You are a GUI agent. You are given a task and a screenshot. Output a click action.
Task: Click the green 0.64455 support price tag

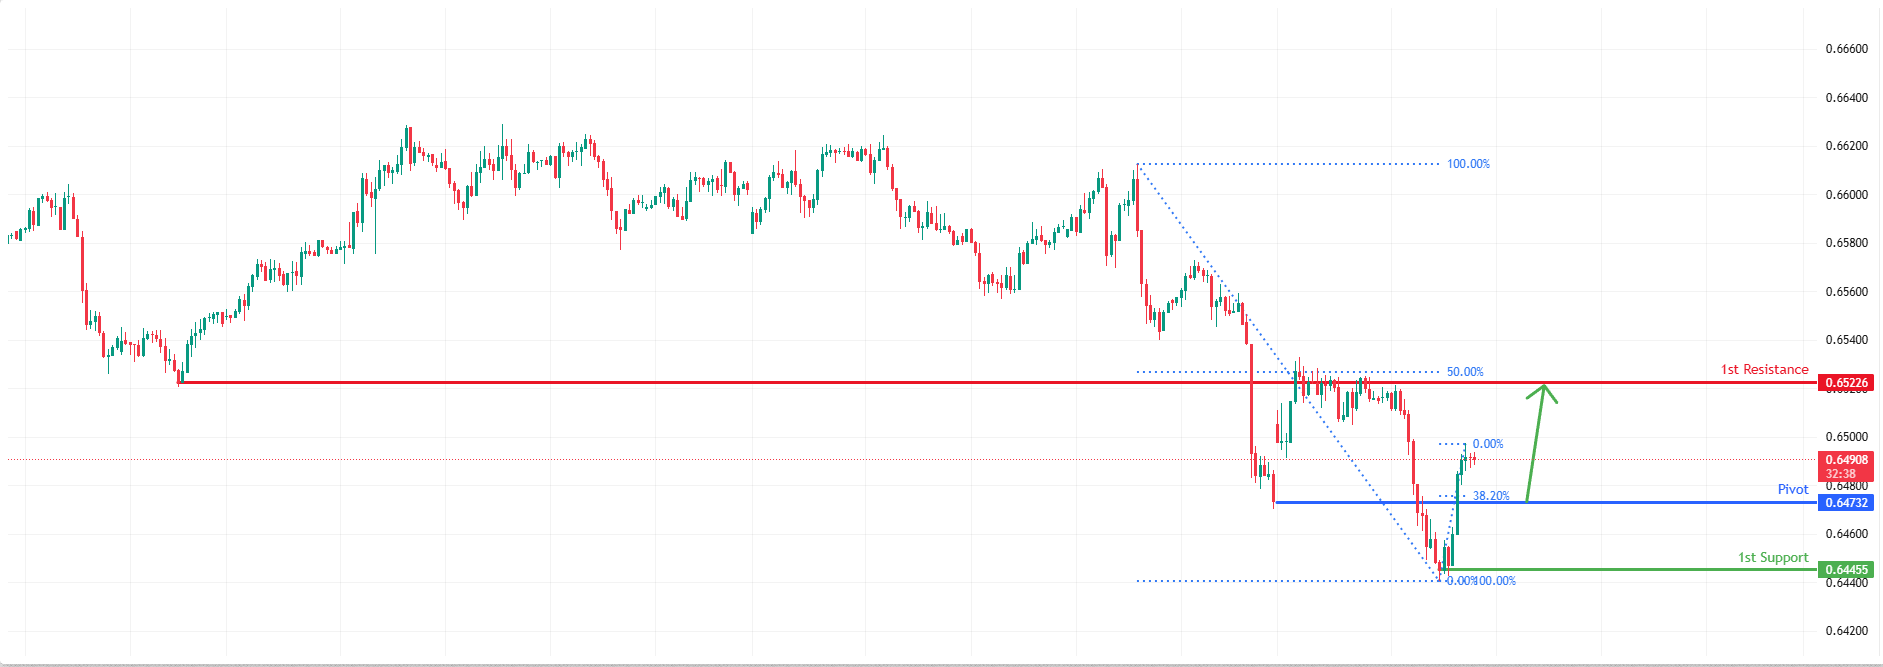1846,570
